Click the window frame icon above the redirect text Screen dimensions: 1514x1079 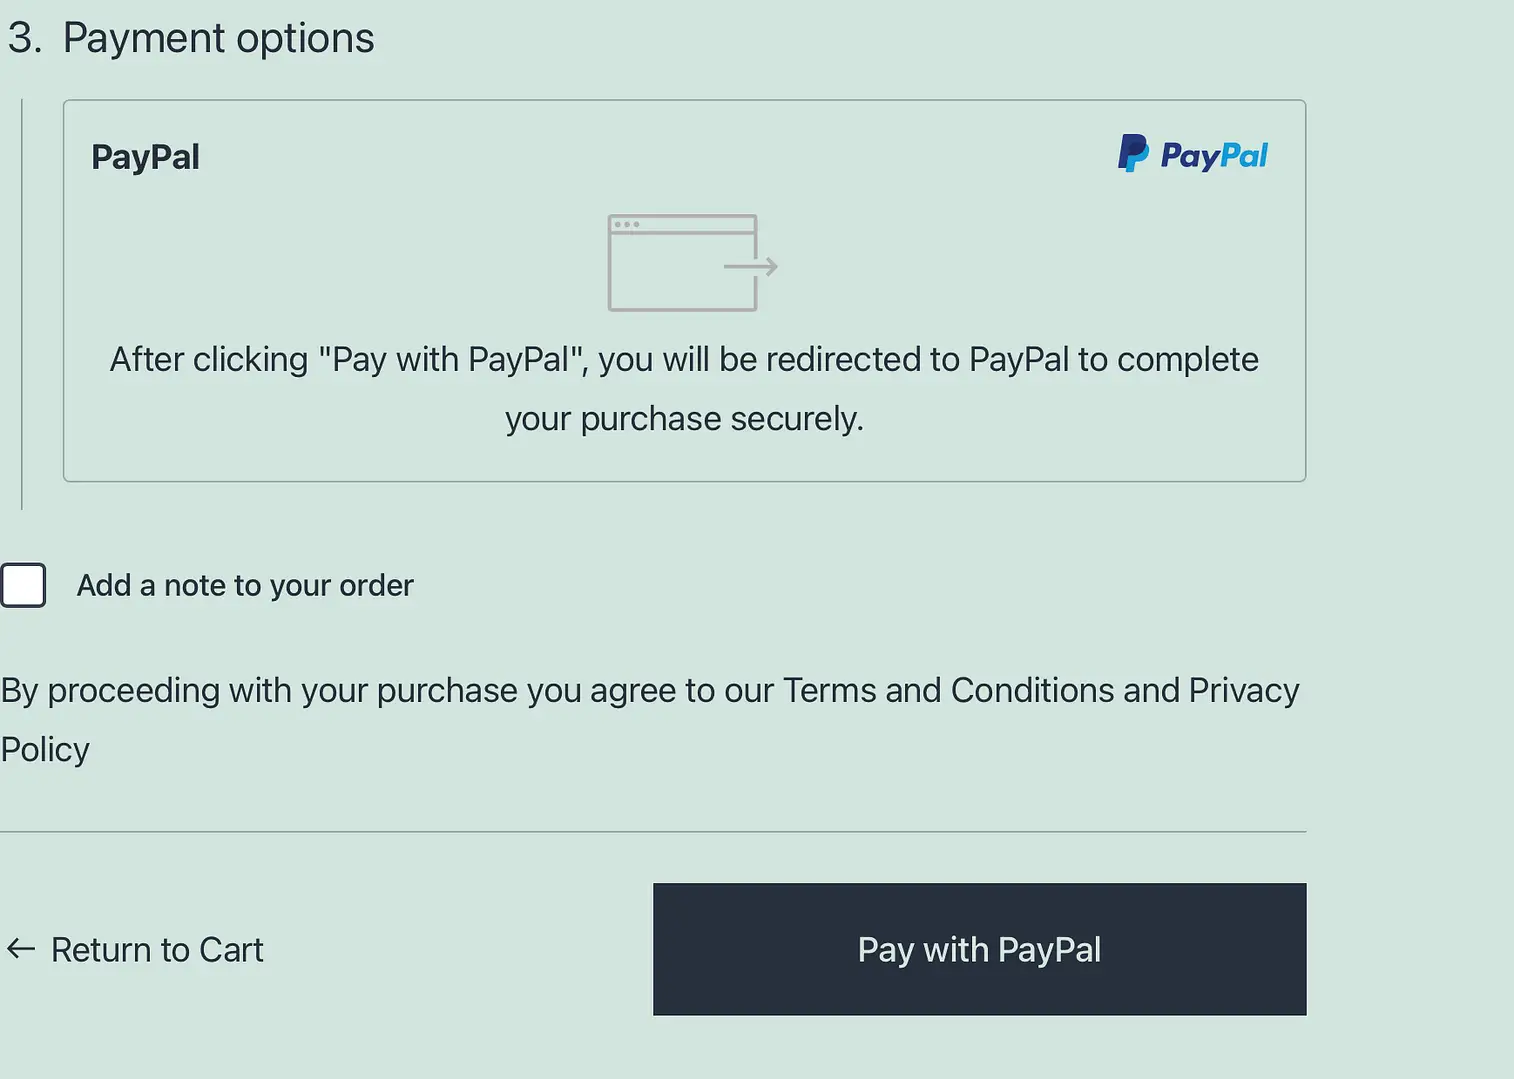pyautogui.click(x=681, y=261)
